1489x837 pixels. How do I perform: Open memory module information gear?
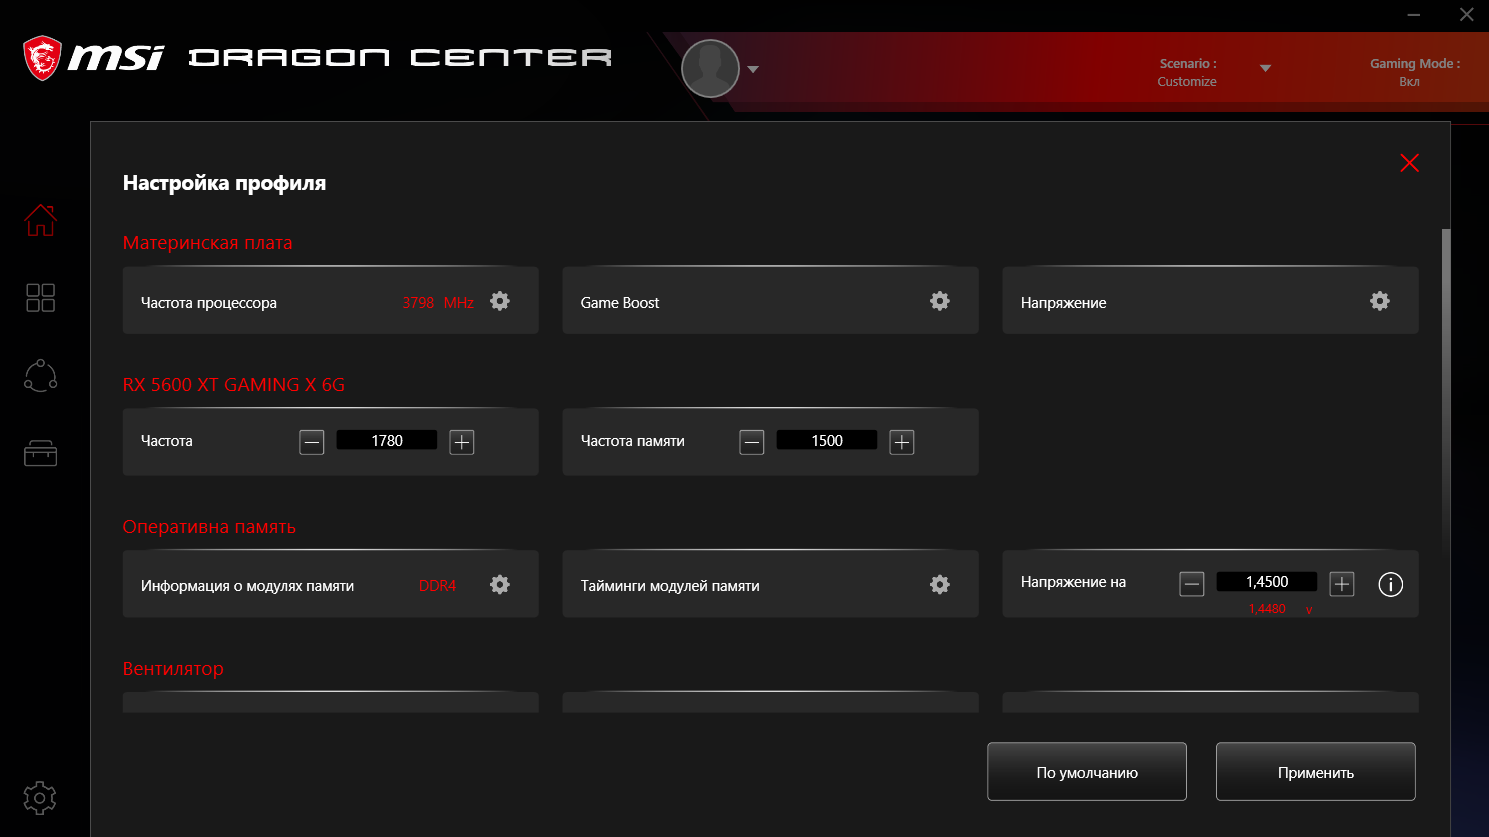pos(500,585)
